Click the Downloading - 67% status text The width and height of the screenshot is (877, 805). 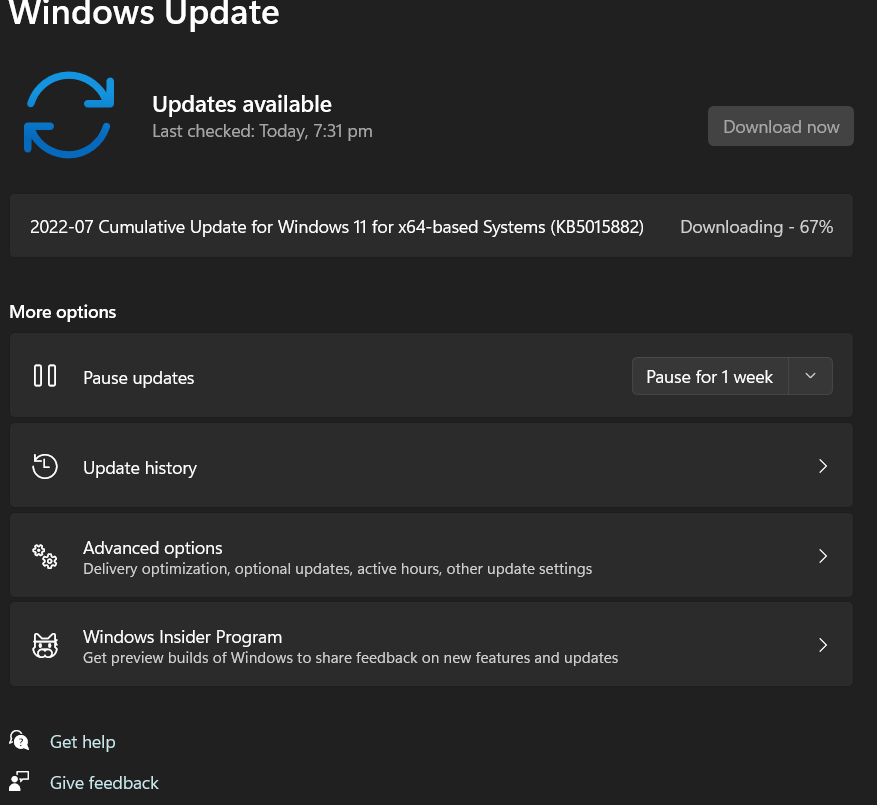[757, 227]
